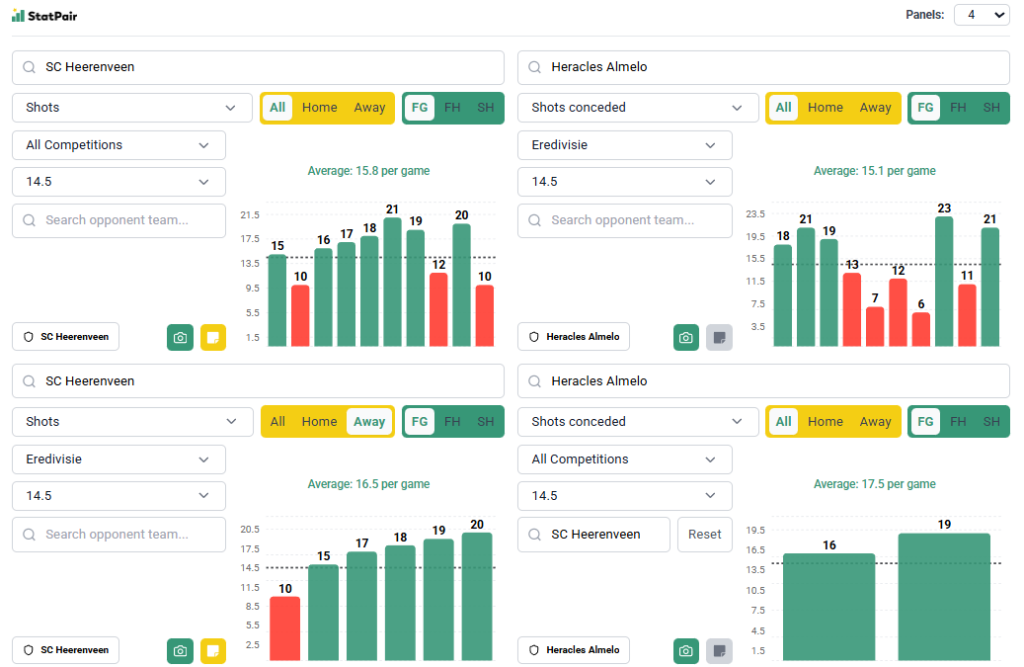Click yellow note icon in 15.8 average panel
This screenshot has width=1024, height=667.
click(213, 337)
